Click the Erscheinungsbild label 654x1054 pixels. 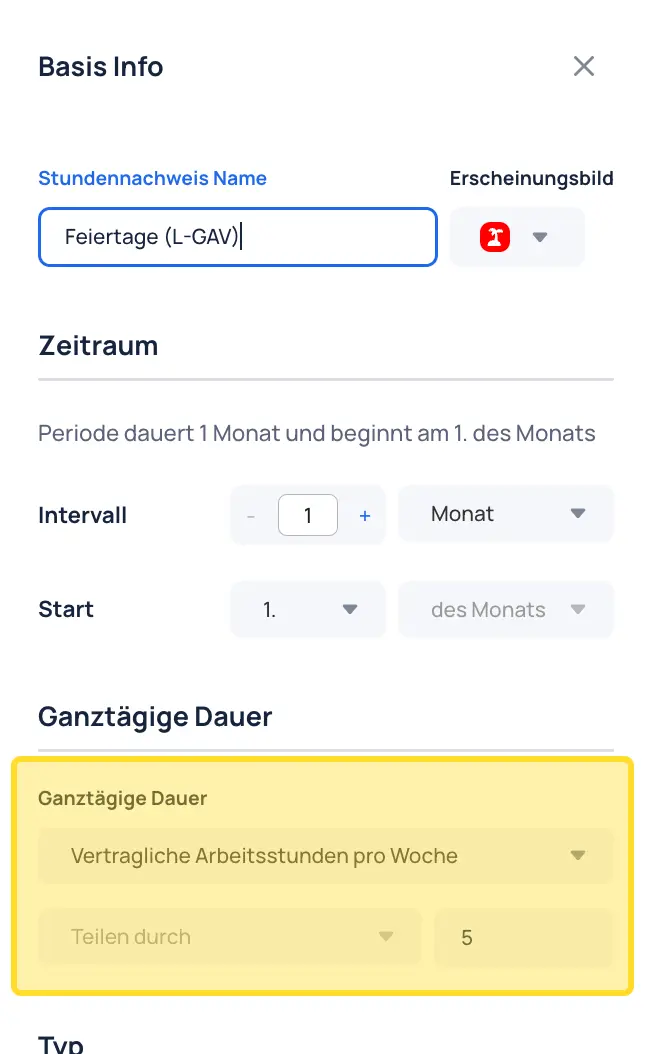pyautogui.click(x=532, y=178)
